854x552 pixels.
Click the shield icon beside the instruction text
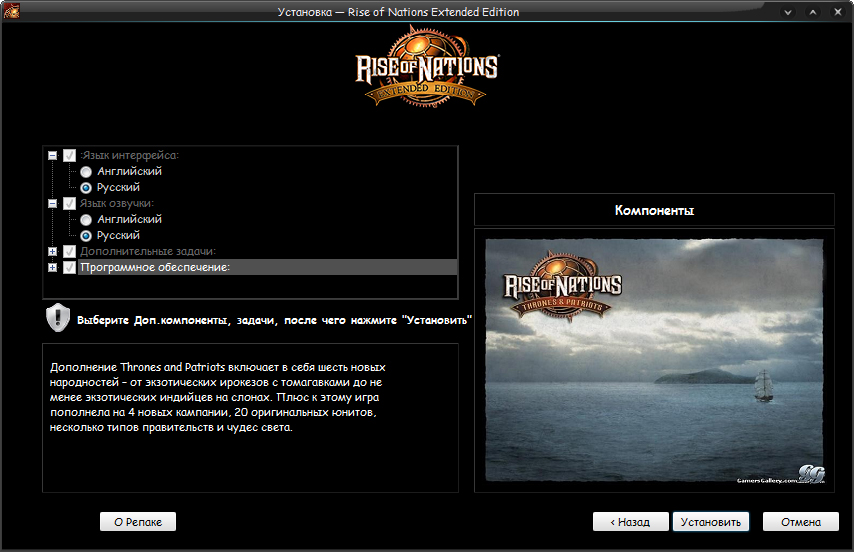click(x=58, y=318)
